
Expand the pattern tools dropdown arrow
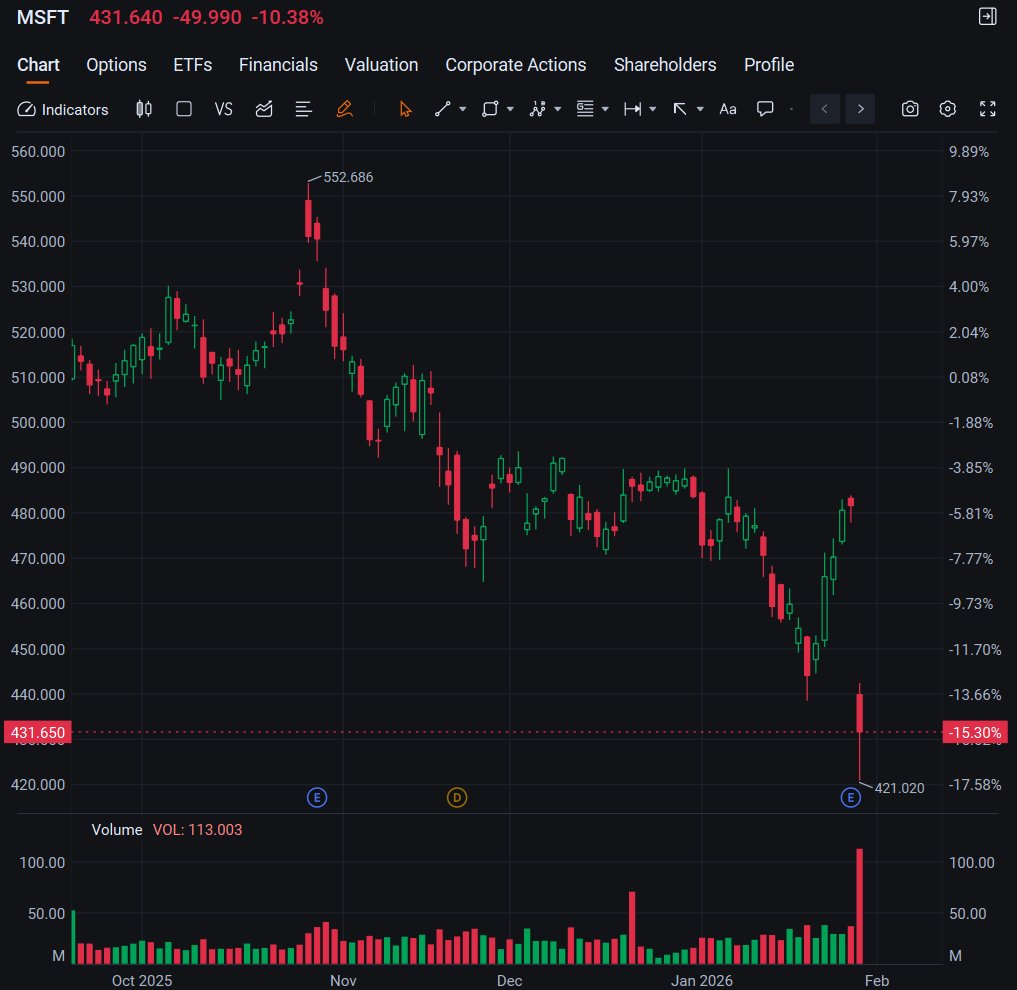[x=558, y=110]
